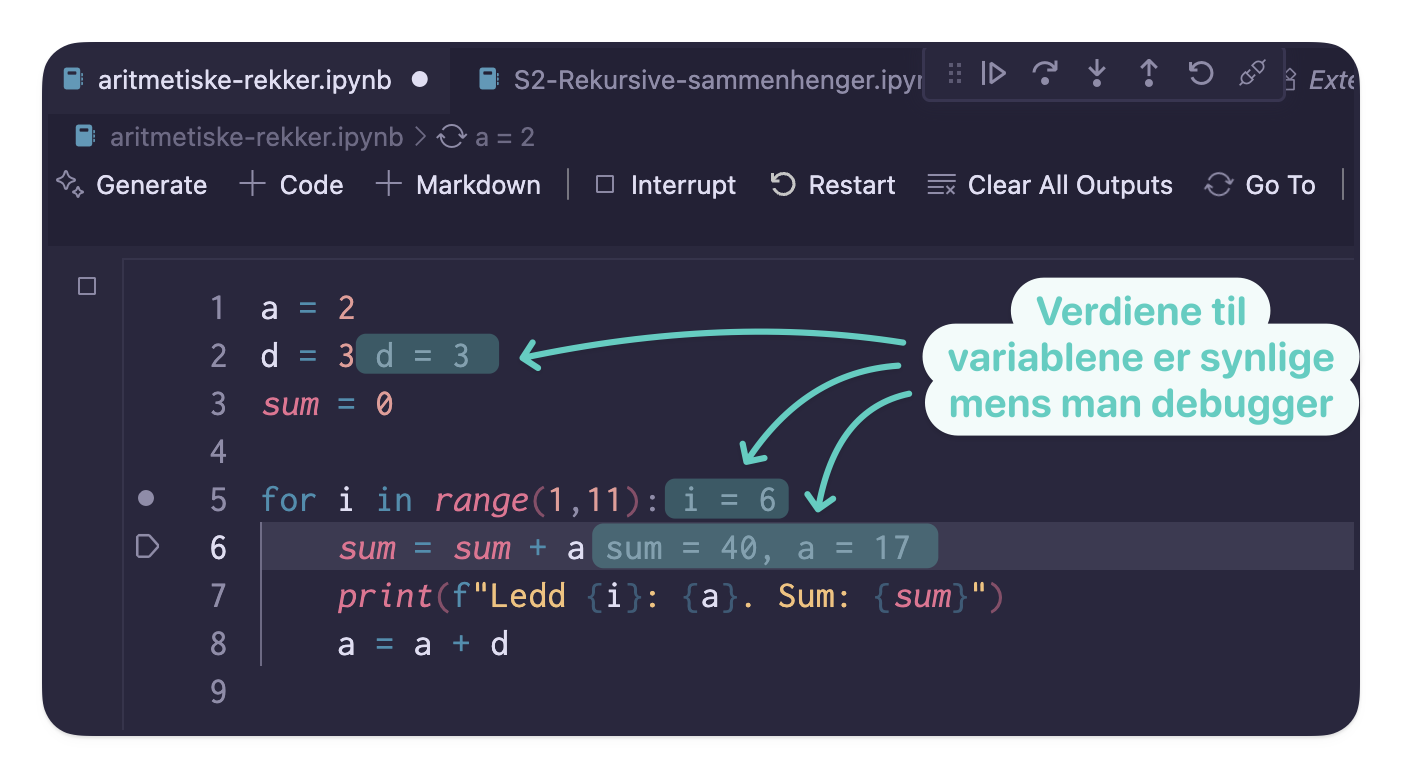Click the Step Over debug icon

[1046, 73]
